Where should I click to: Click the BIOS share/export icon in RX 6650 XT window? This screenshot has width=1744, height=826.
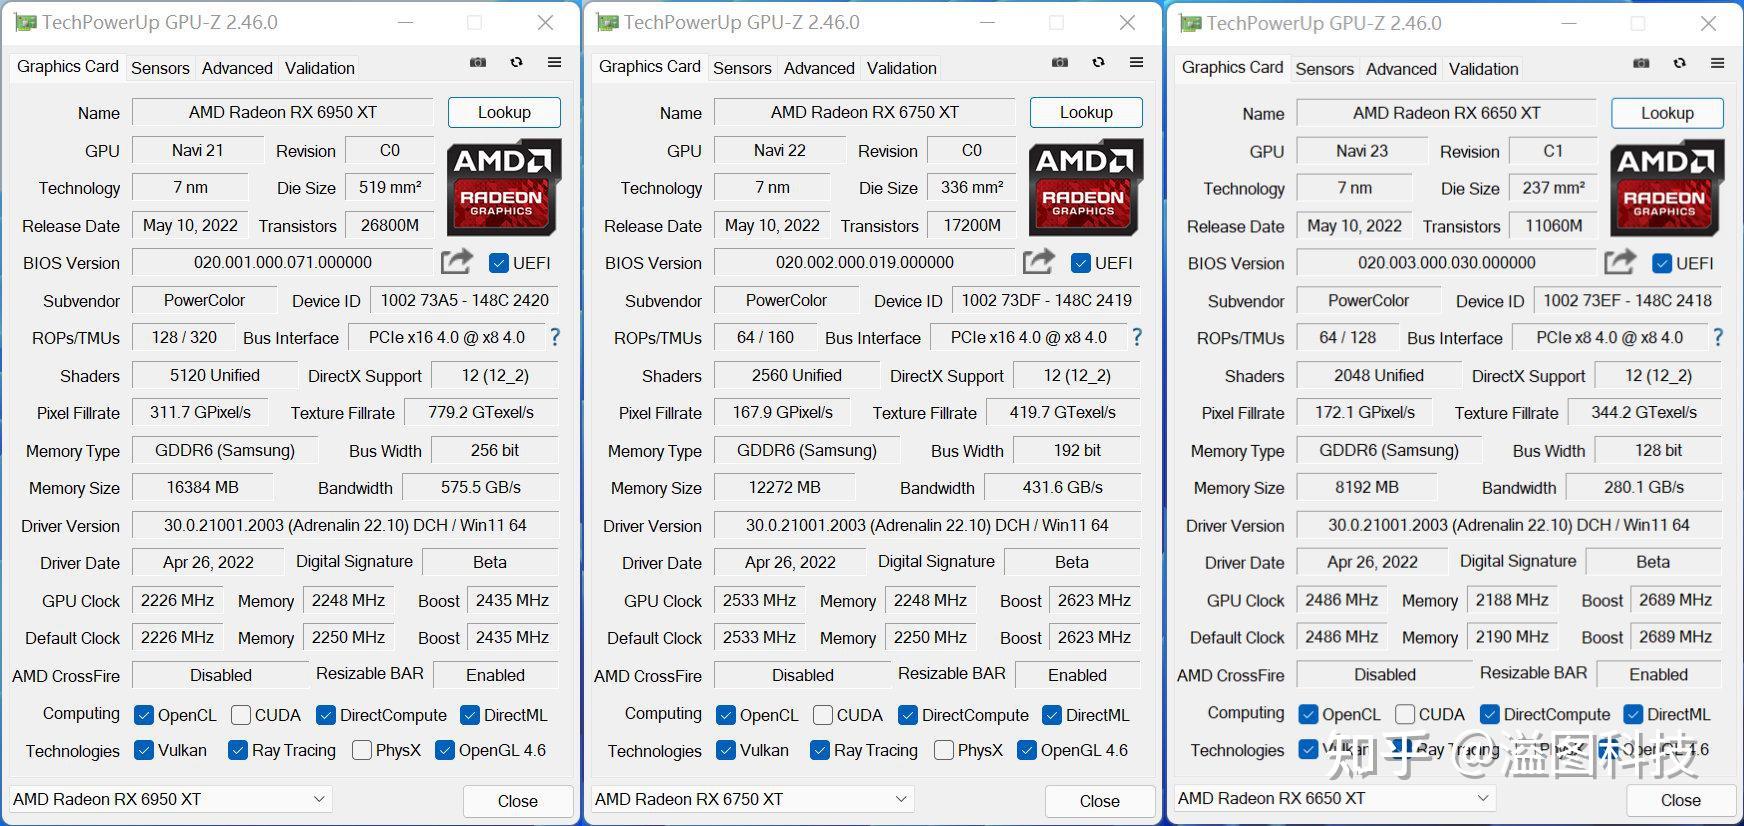pos(1620,263)
